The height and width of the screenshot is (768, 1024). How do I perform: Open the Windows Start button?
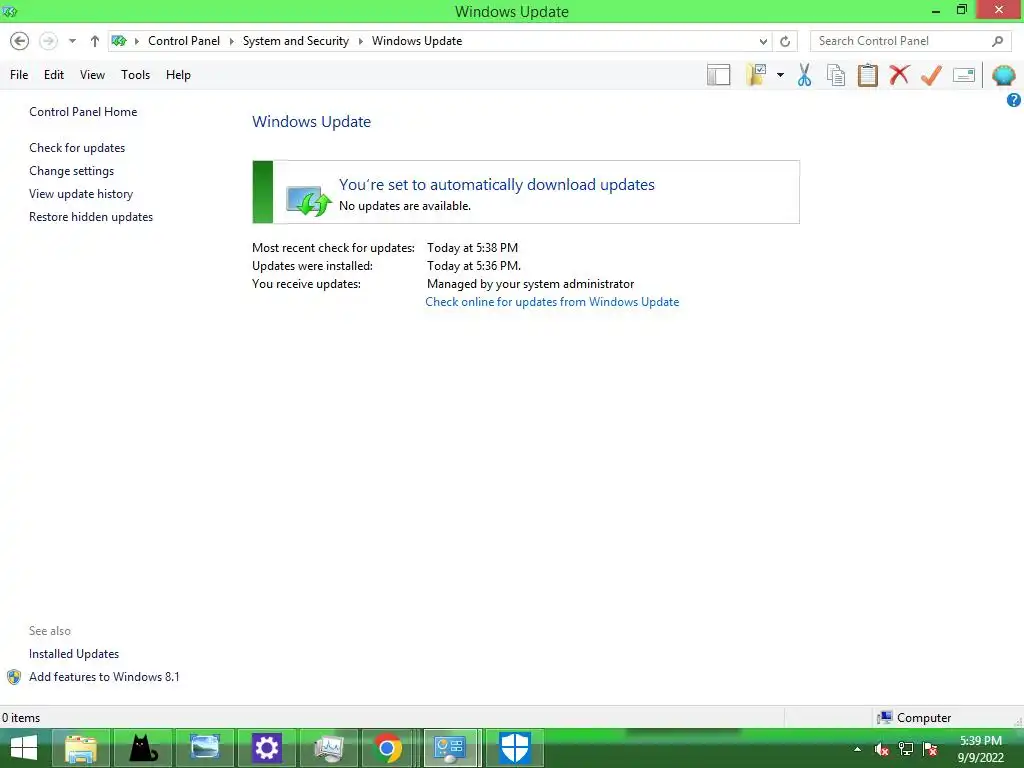coord(24,748)
